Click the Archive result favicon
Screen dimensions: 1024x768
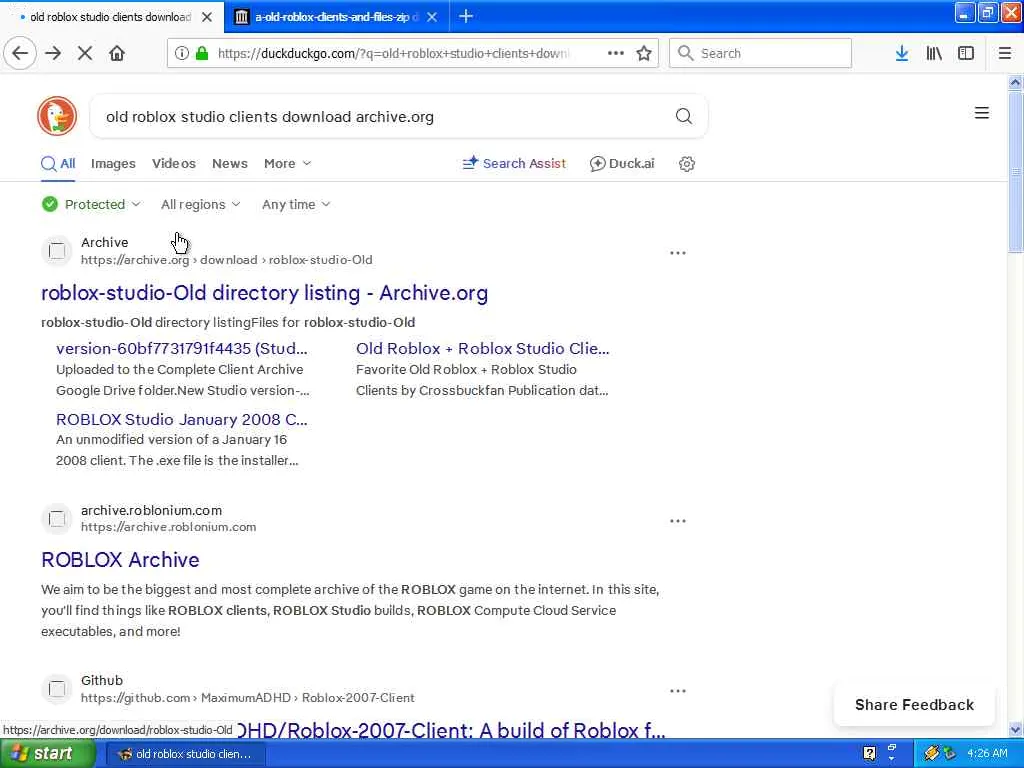pyautogui.click(x=57, y=251)
